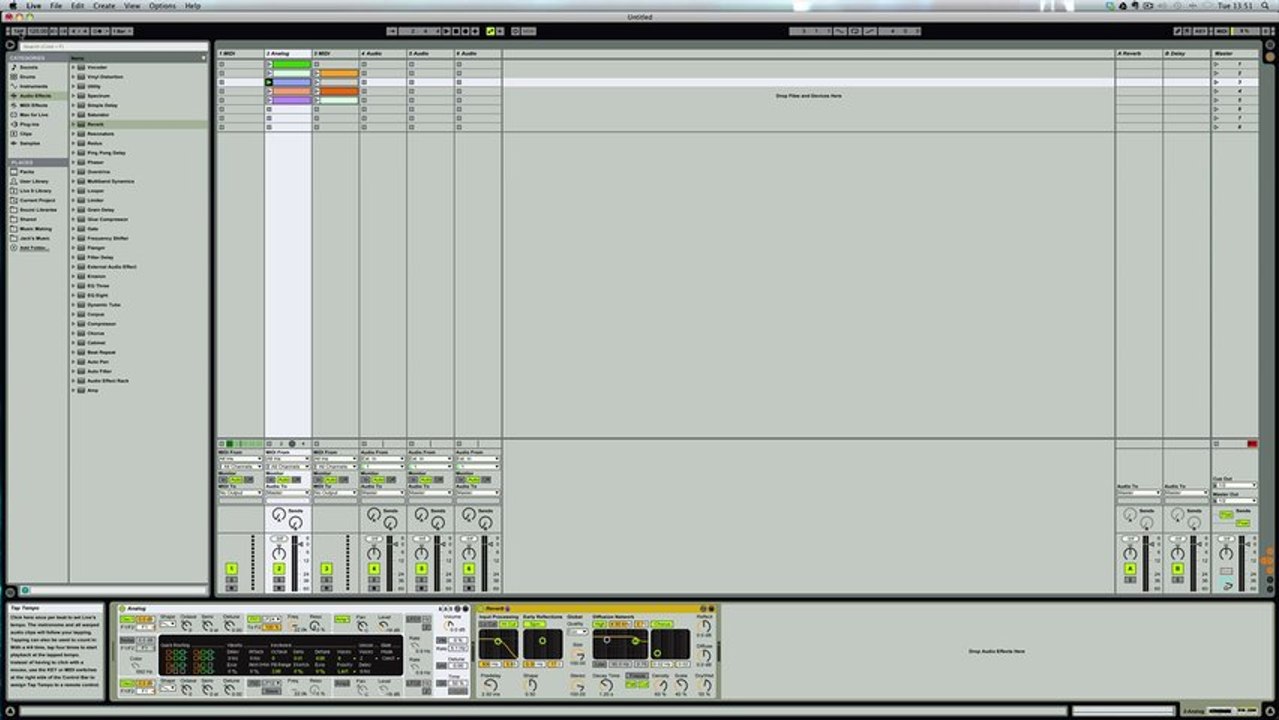Click the Tap tempo button
This screenshot has width=1279, height=720.
click(x=19, y=31)
